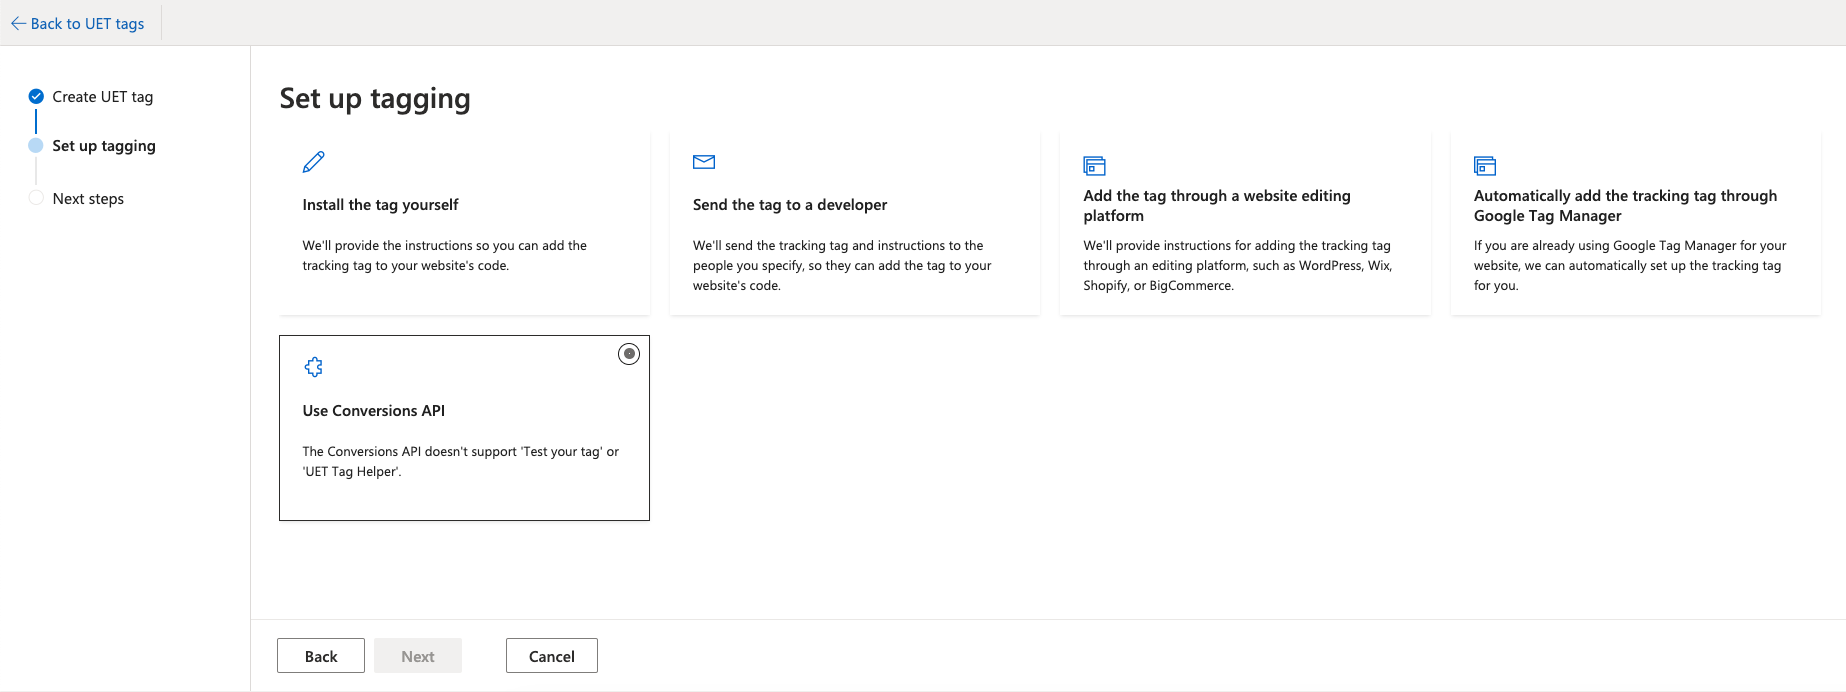Choose Add the tag through website editing platform title
This screenshot has height=692, width=1846.
tap(1217, 206)
